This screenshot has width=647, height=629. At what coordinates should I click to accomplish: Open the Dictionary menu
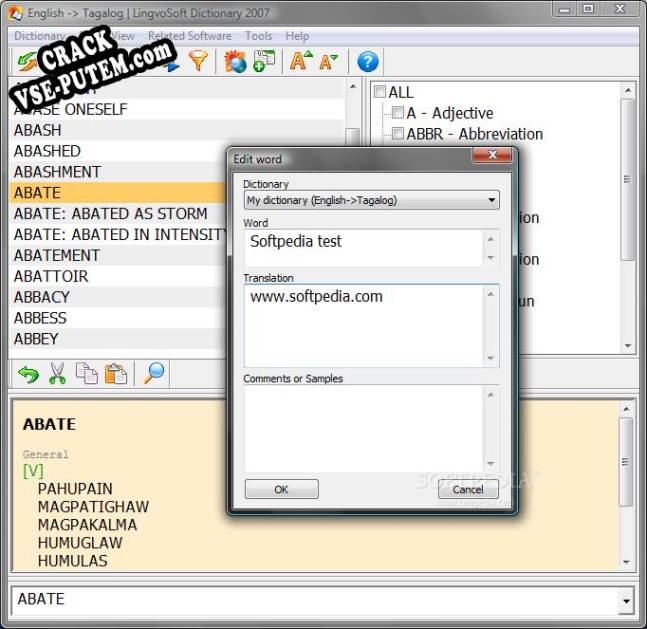pos(40,36)
